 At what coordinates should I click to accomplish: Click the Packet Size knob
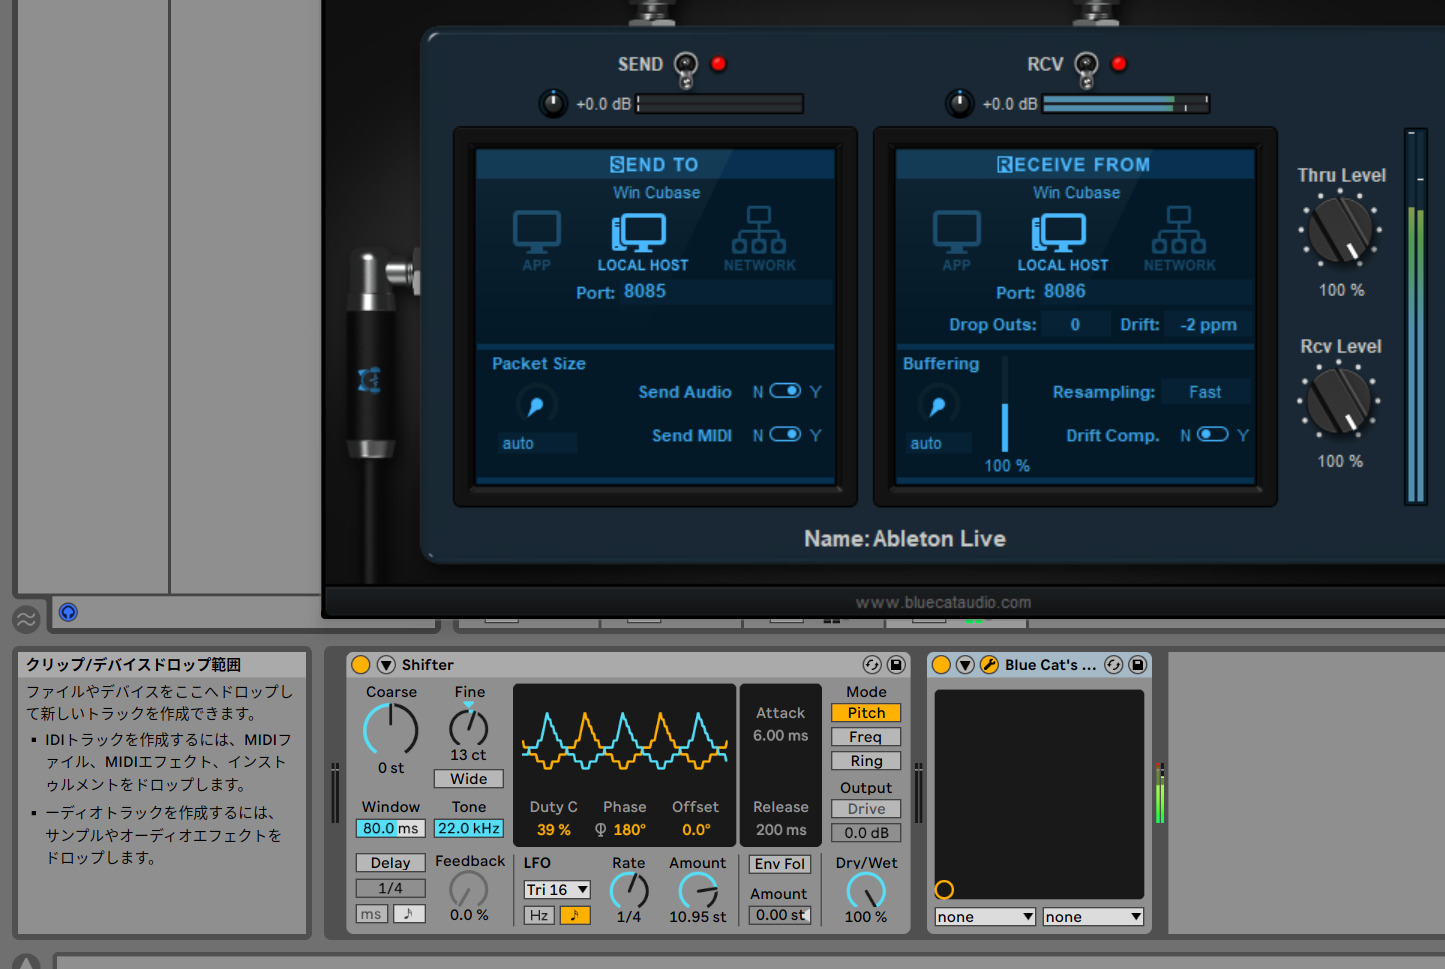point(536,405)
